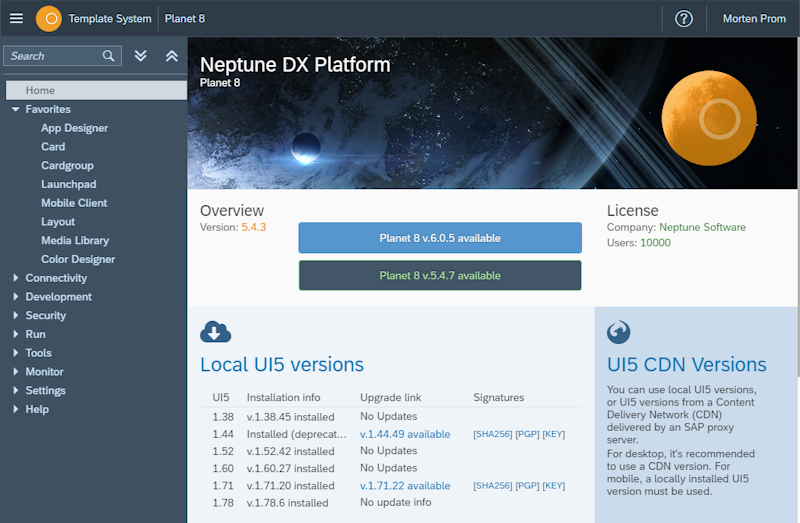Screen dimensions: 800x523
Task: Open the v.1.44.49 available upgrade link
Action: click(x=405, y=434)
